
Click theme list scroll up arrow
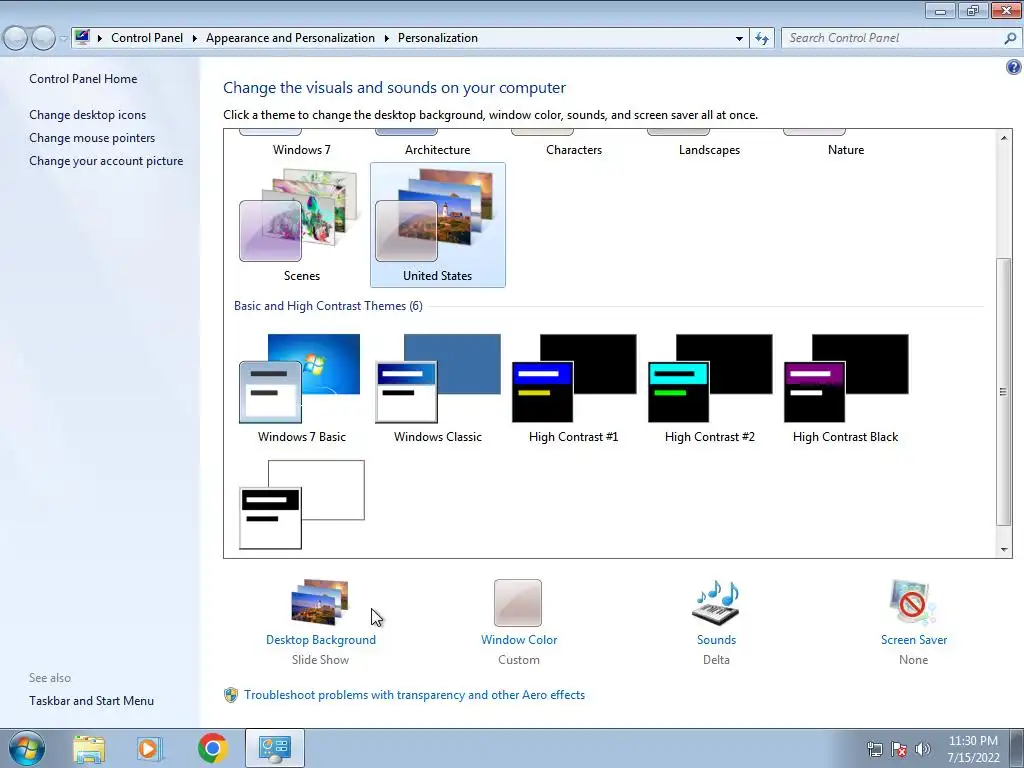click(x=1004, y=138)
